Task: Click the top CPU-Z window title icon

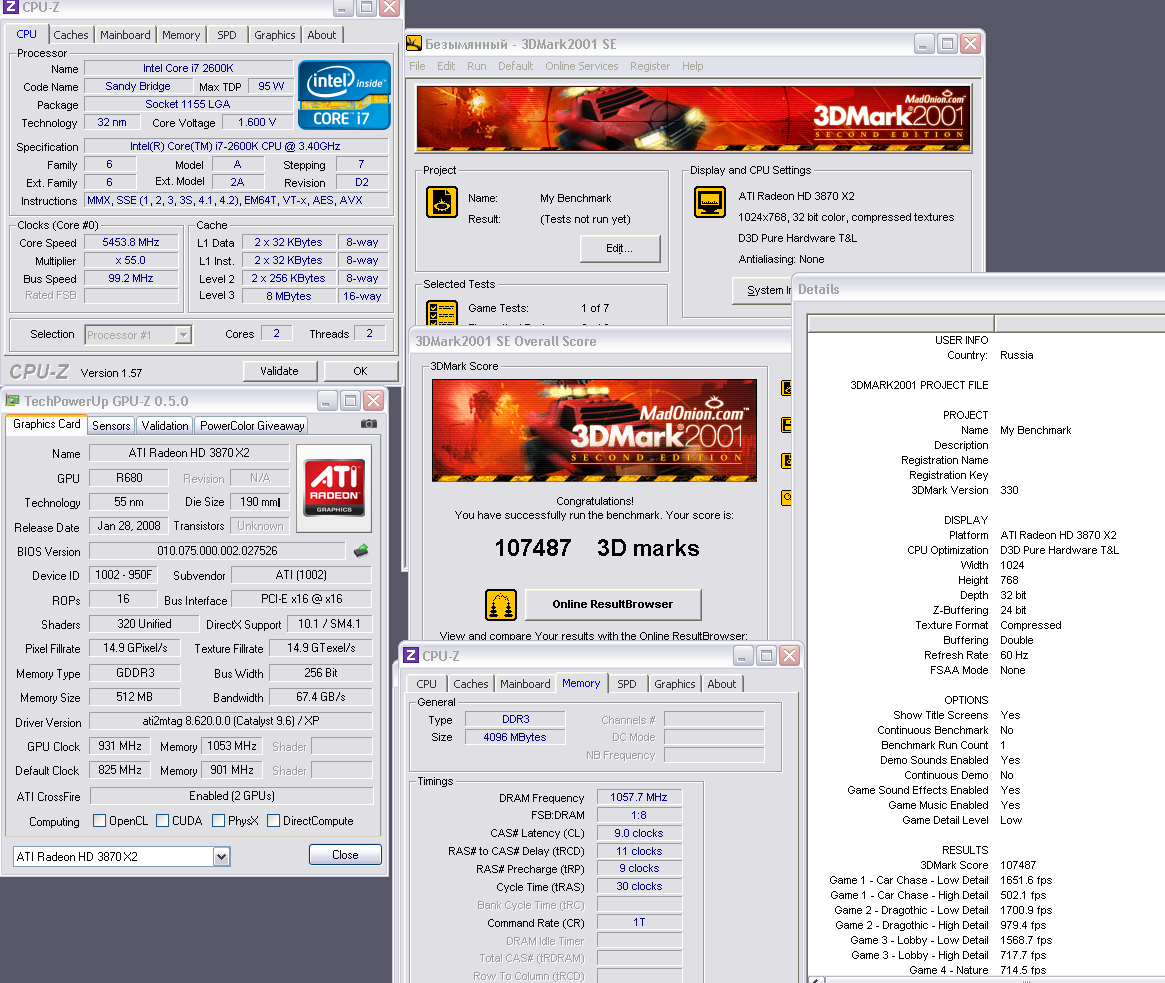Action: [x=10, y=7]
